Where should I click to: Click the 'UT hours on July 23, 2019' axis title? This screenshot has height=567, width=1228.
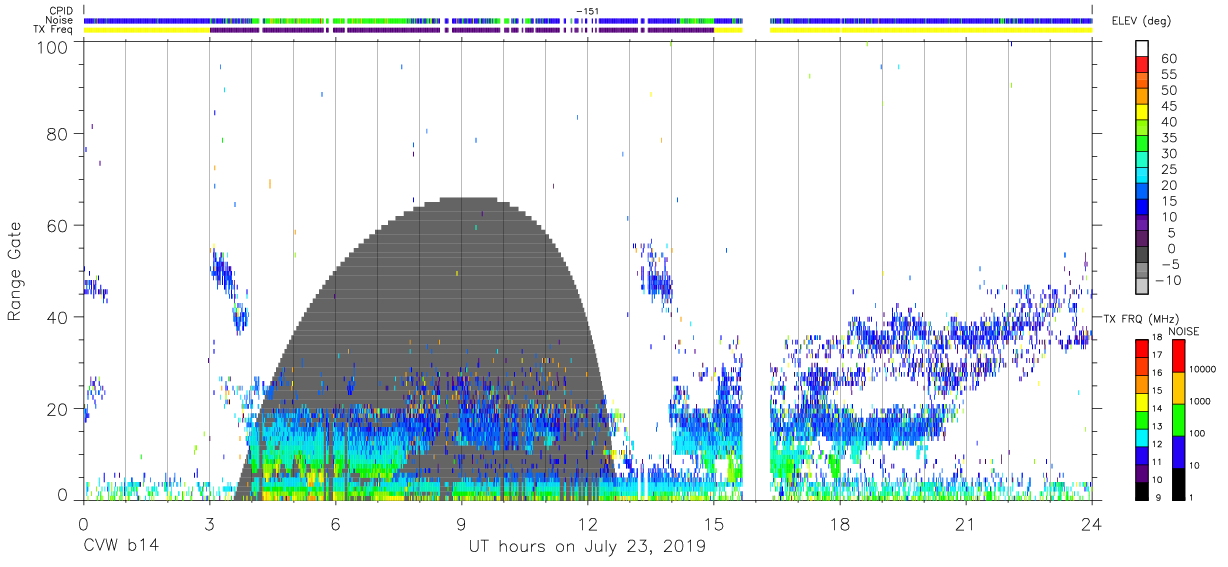tap(587, 546)
